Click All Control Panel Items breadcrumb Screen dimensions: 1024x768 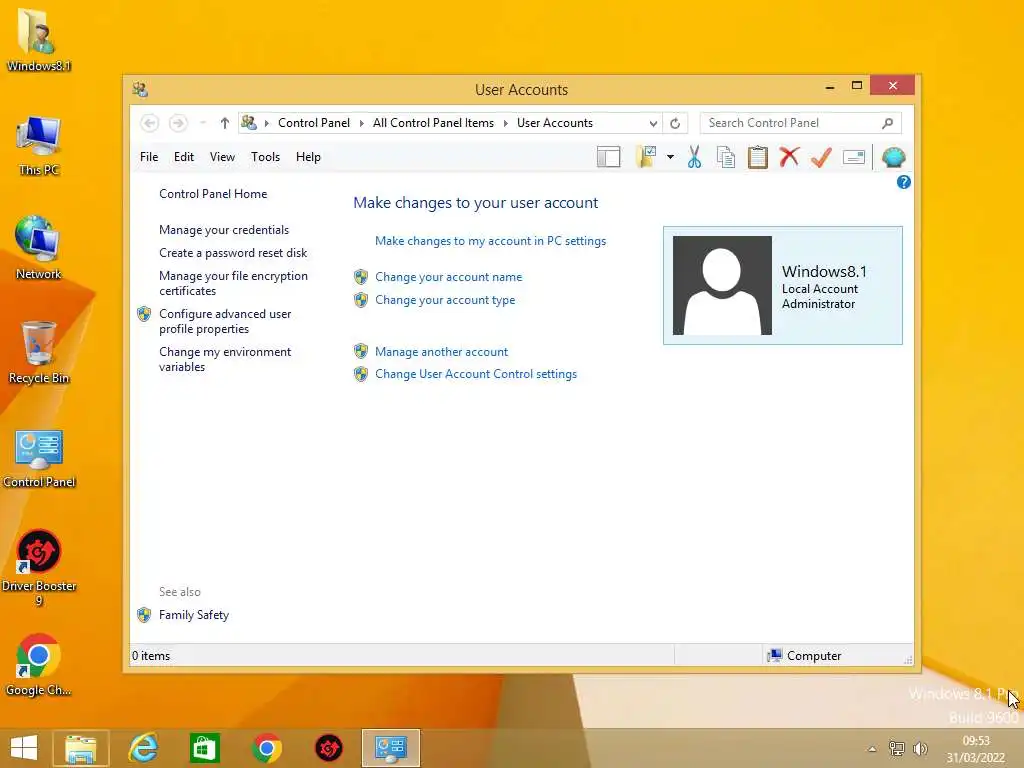point(433,123)
